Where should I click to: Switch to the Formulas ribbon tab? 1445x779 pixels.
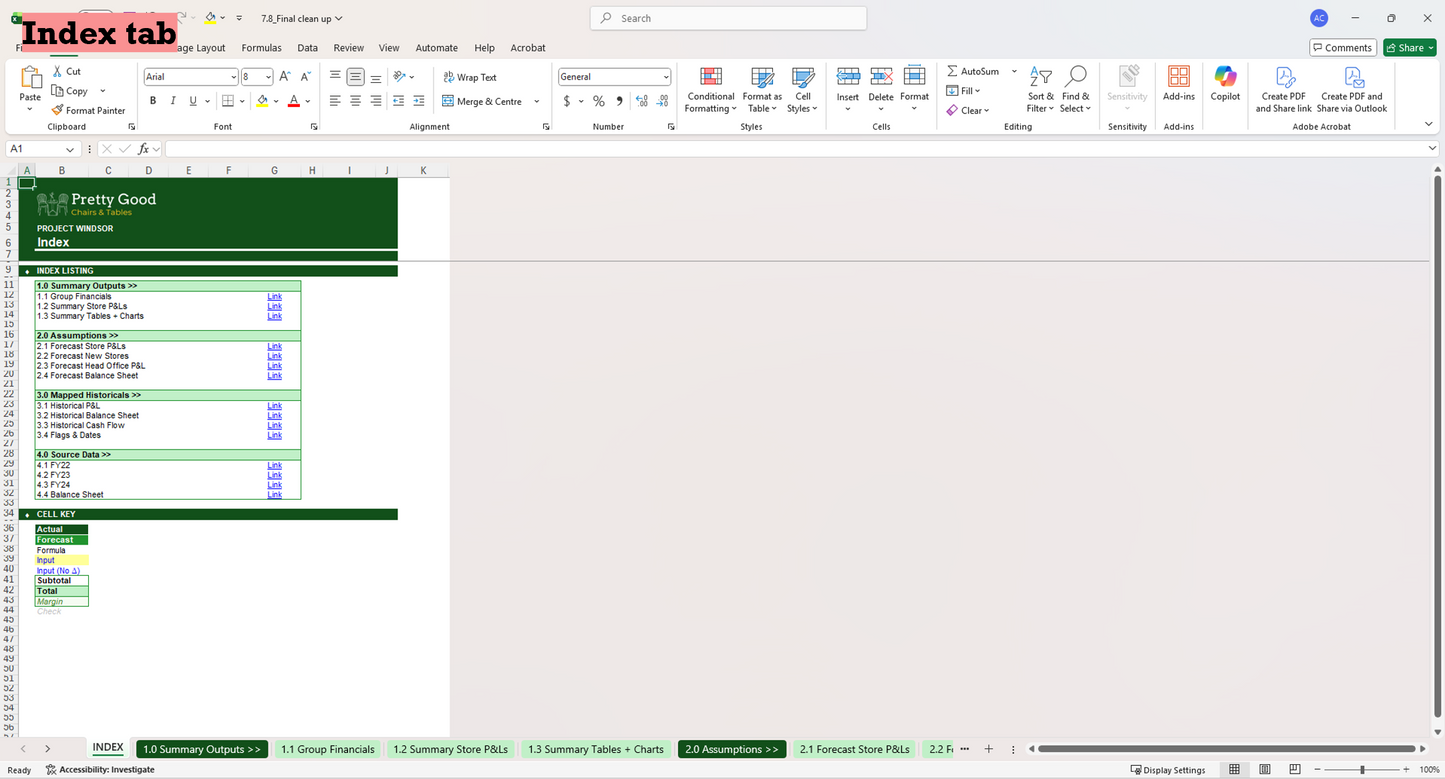pyautogui.click(x=261, y=47)
